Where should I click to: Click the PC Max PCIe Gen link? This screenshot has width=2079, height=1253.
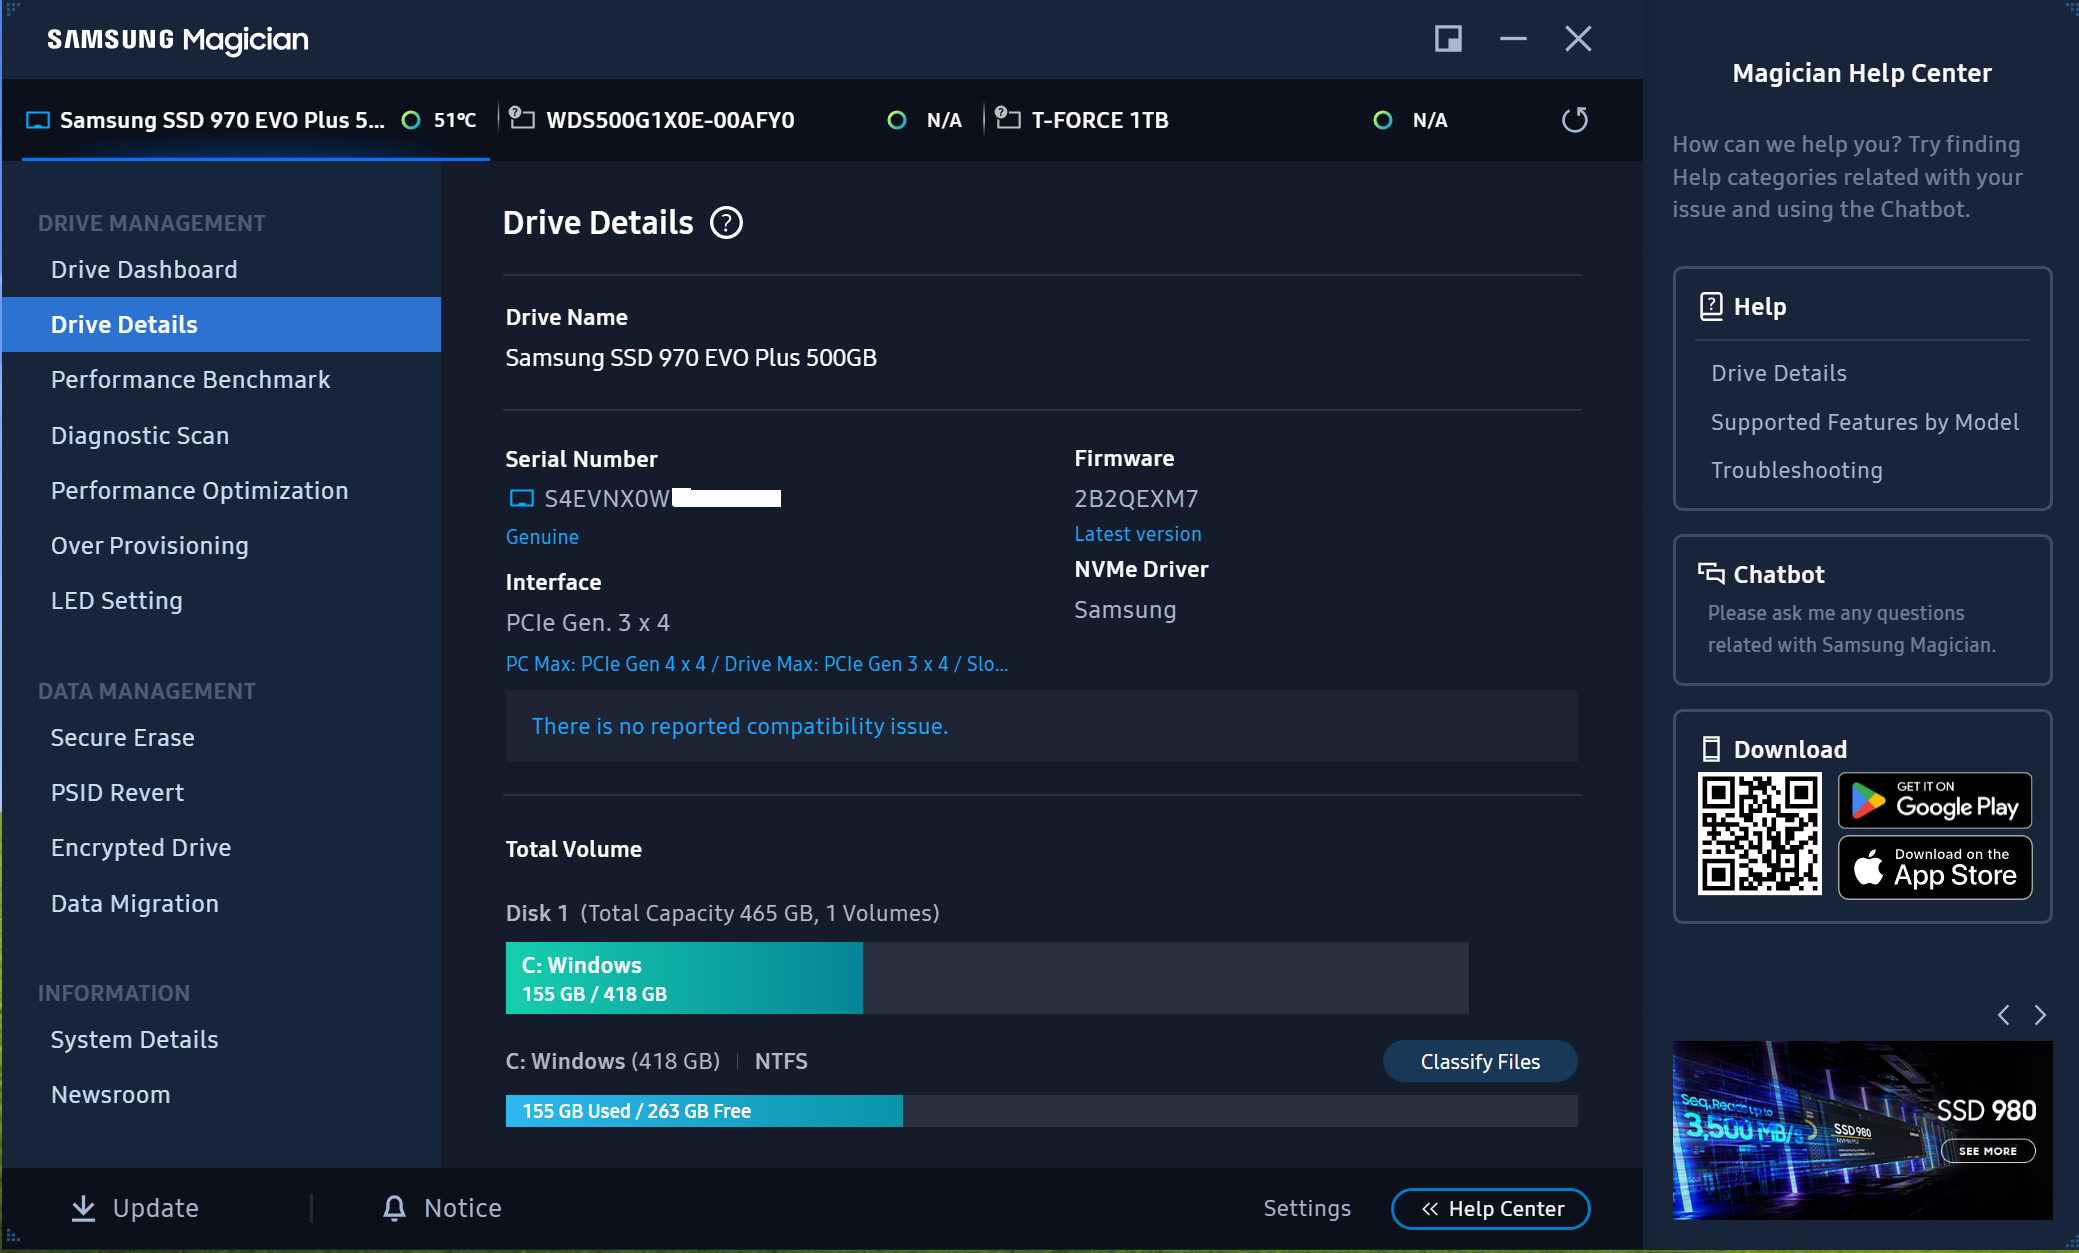[x=757, y=664]
